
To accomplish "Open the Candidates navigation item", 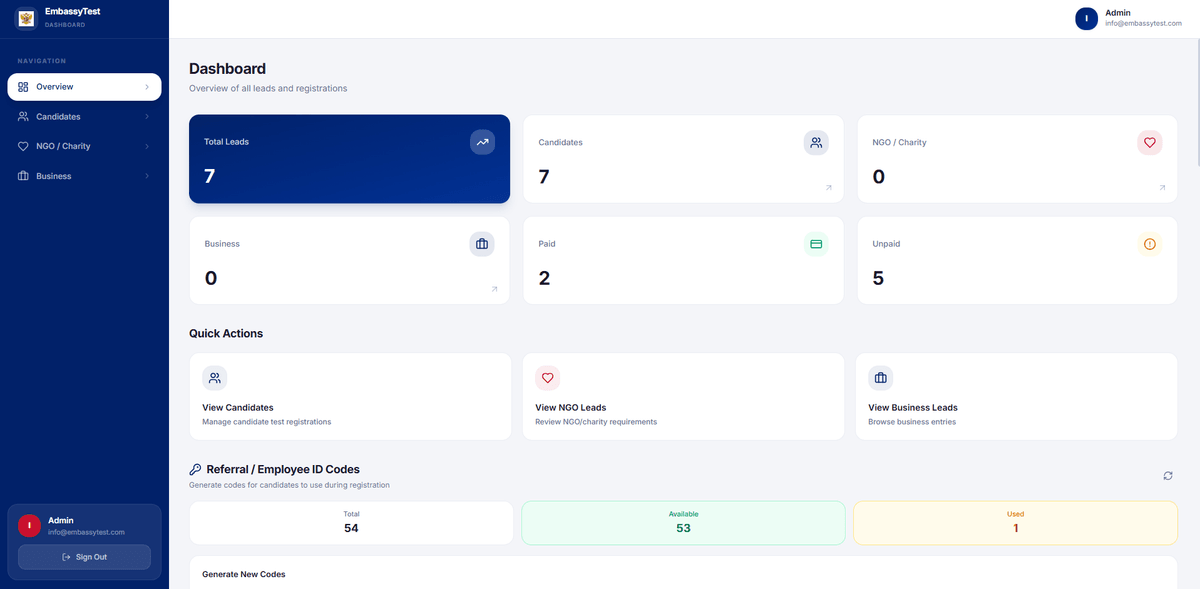I will point(58,117).
